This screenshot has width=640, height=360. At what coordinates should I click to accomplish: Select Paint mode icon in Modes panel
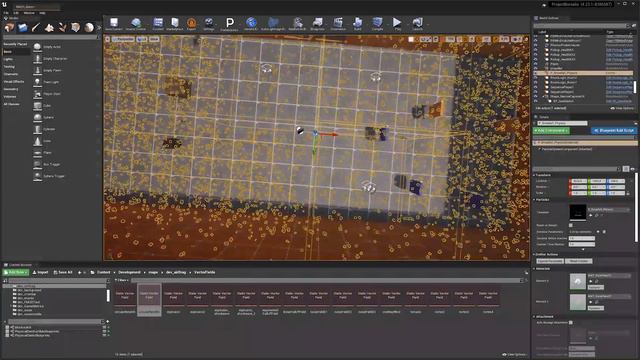click(x=23, y=27)
